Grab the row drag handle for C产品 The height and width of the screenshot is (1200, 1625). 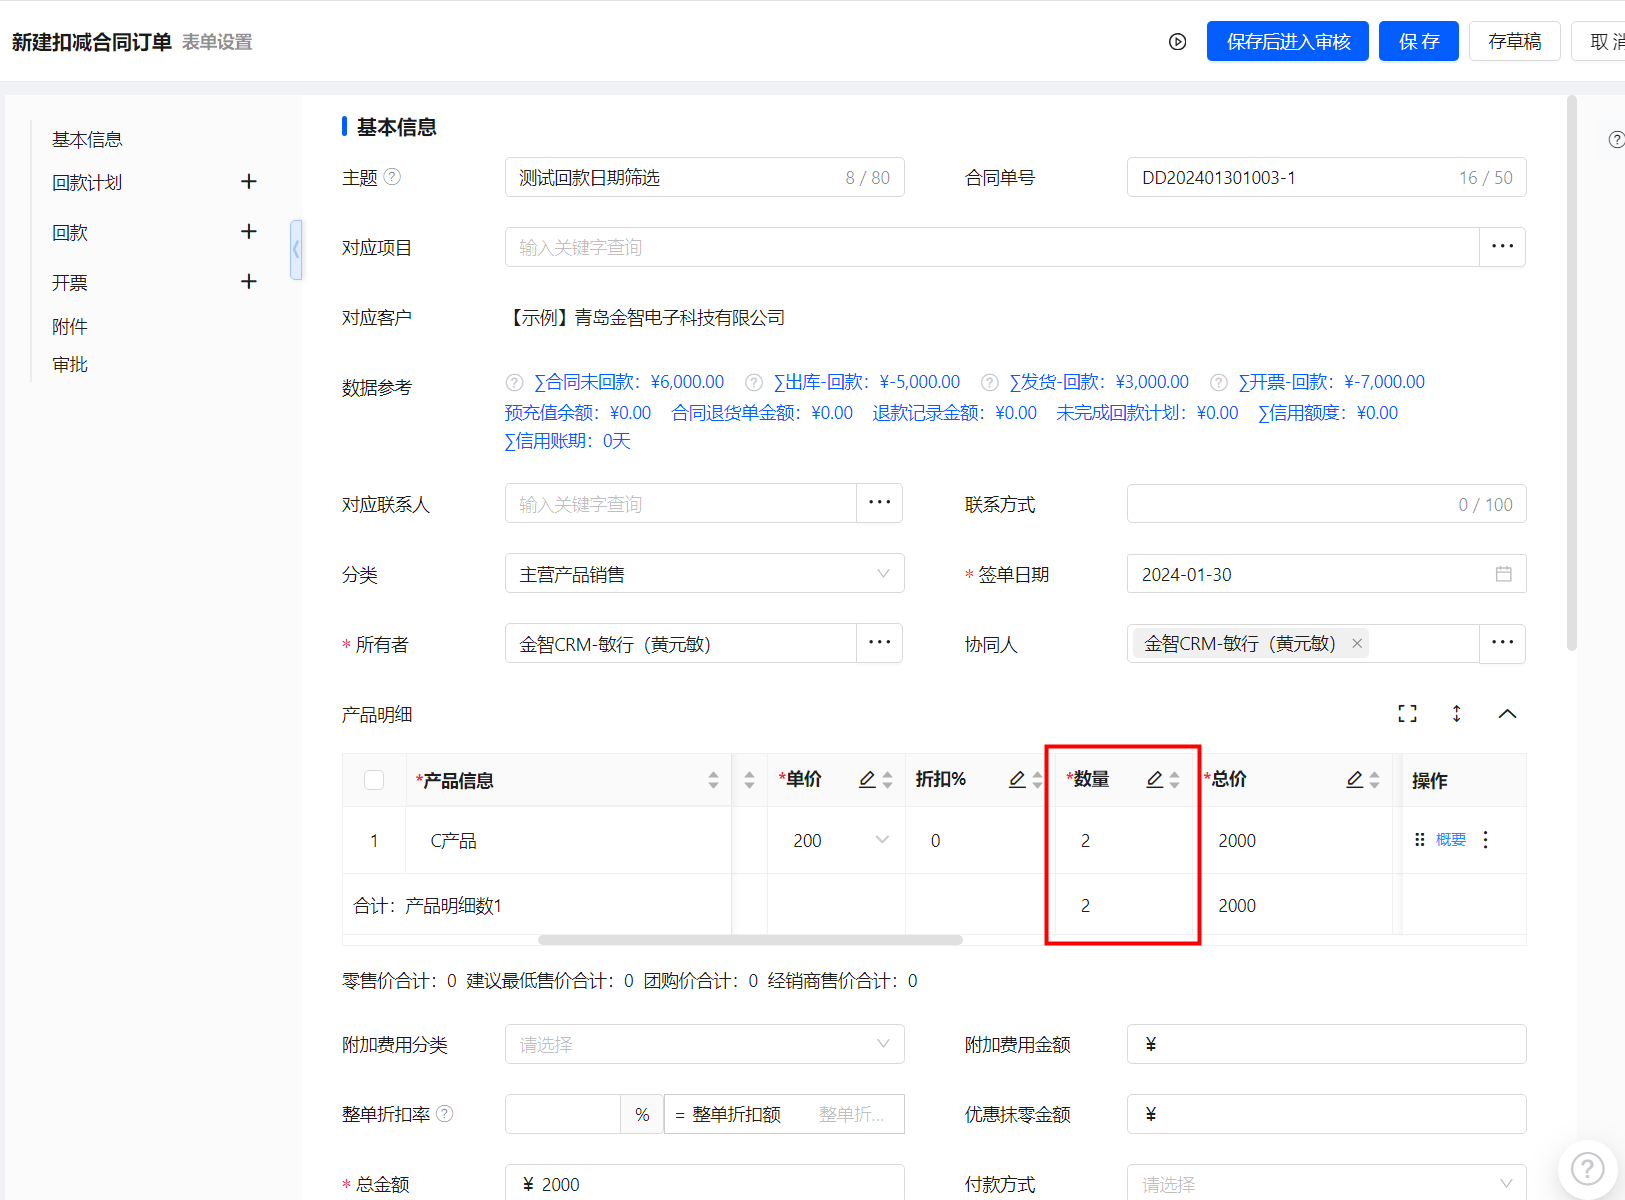pyautogui.click(x=1419, y=840)
